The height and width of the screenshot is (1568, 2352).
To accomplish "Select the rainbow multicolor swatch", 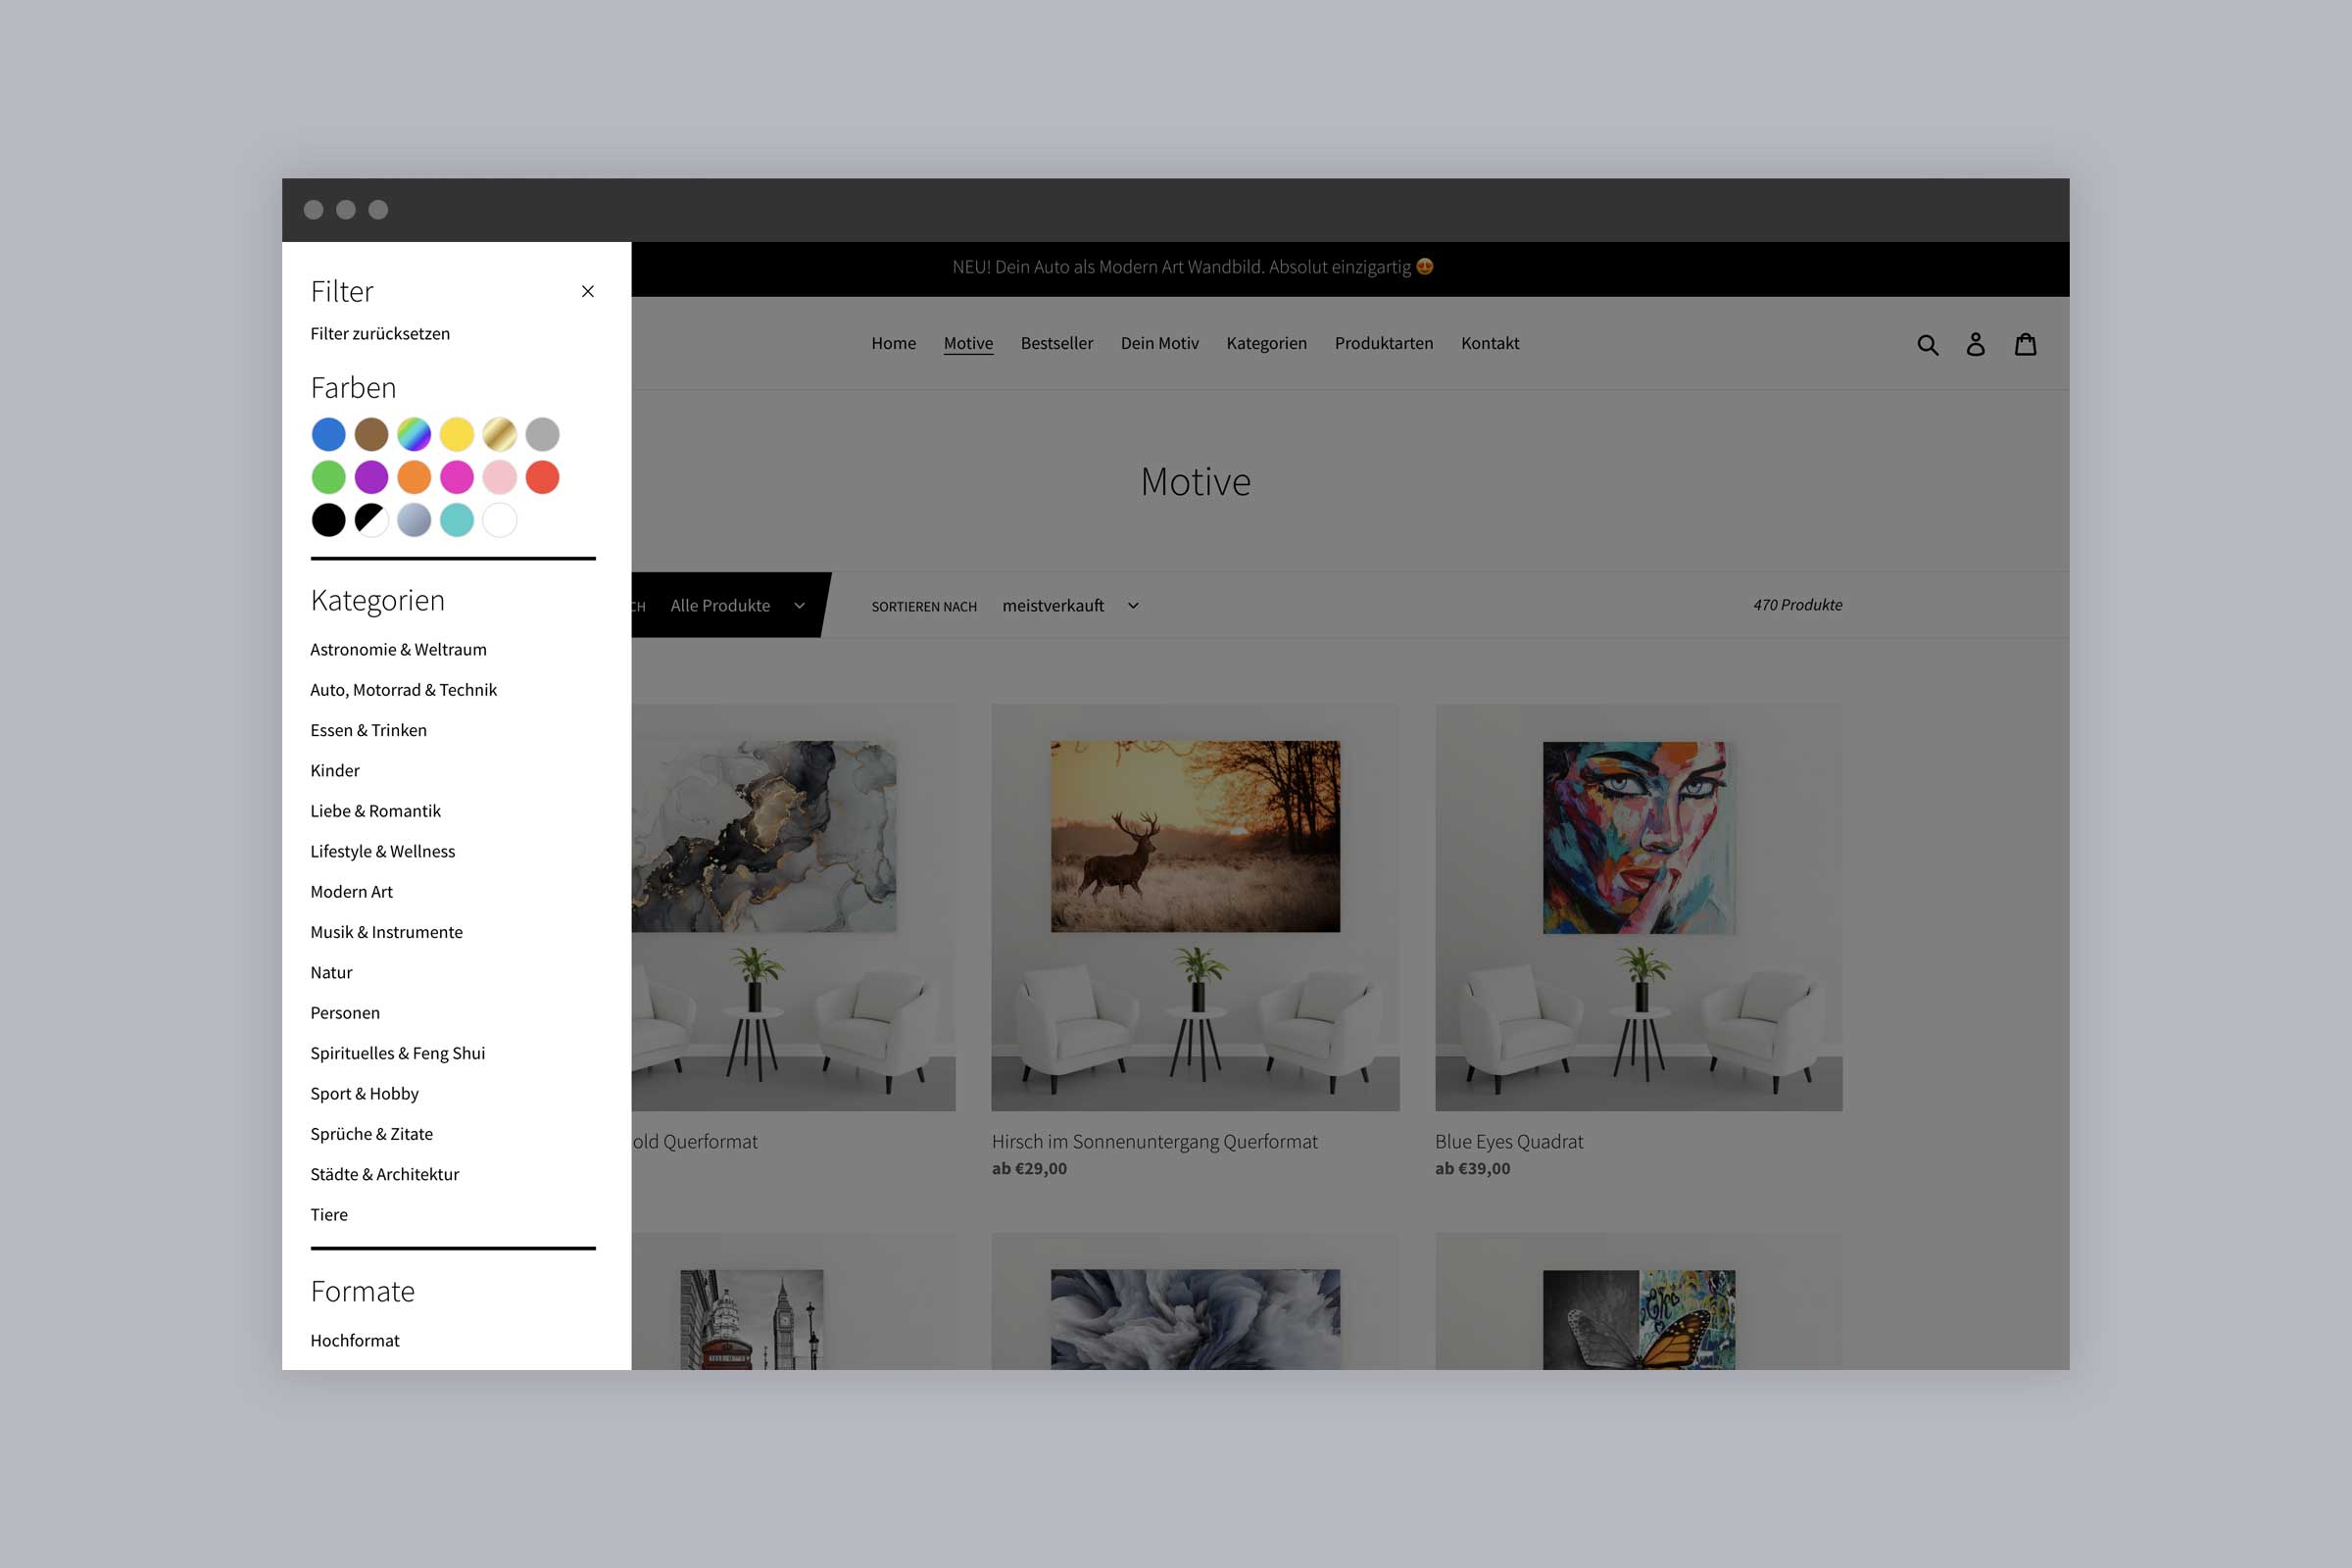I will tap(414, 434).
